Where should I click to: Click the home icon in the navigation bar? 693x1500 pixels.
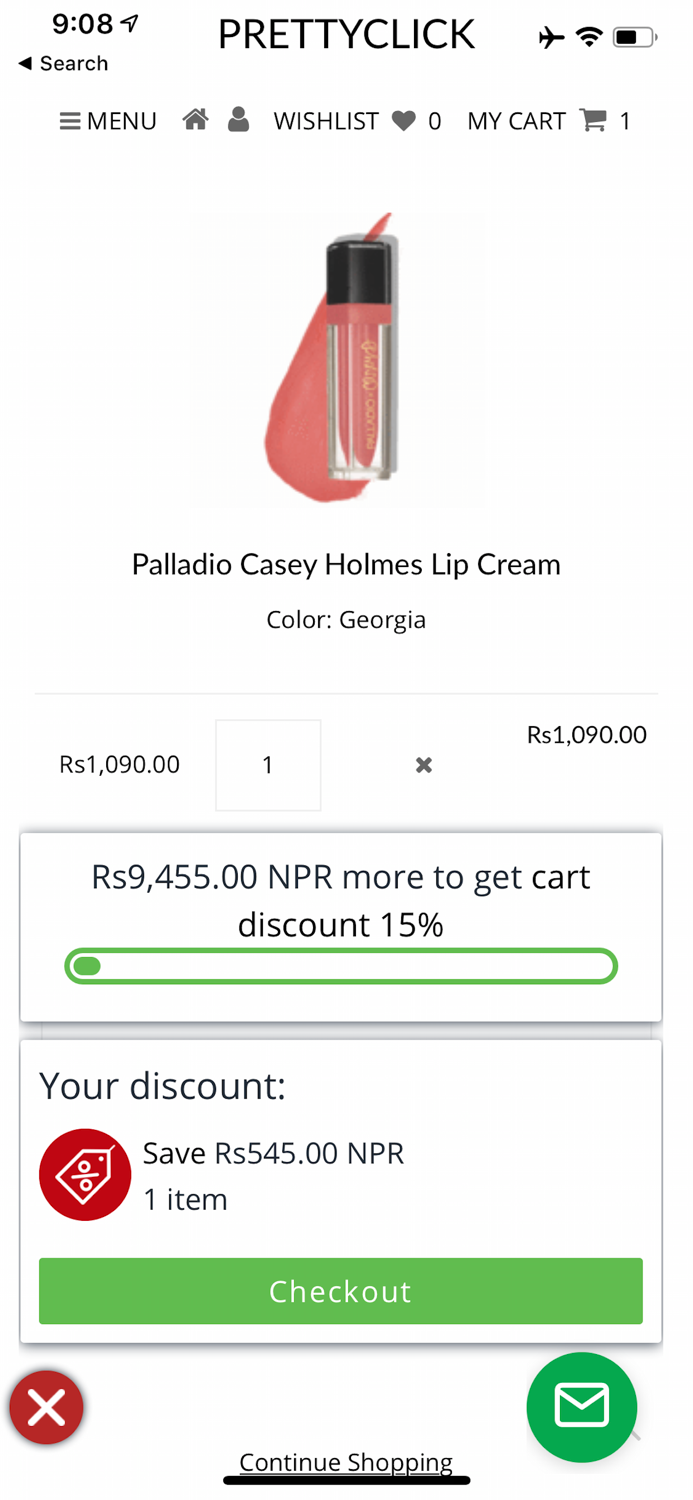pos(196,118)
